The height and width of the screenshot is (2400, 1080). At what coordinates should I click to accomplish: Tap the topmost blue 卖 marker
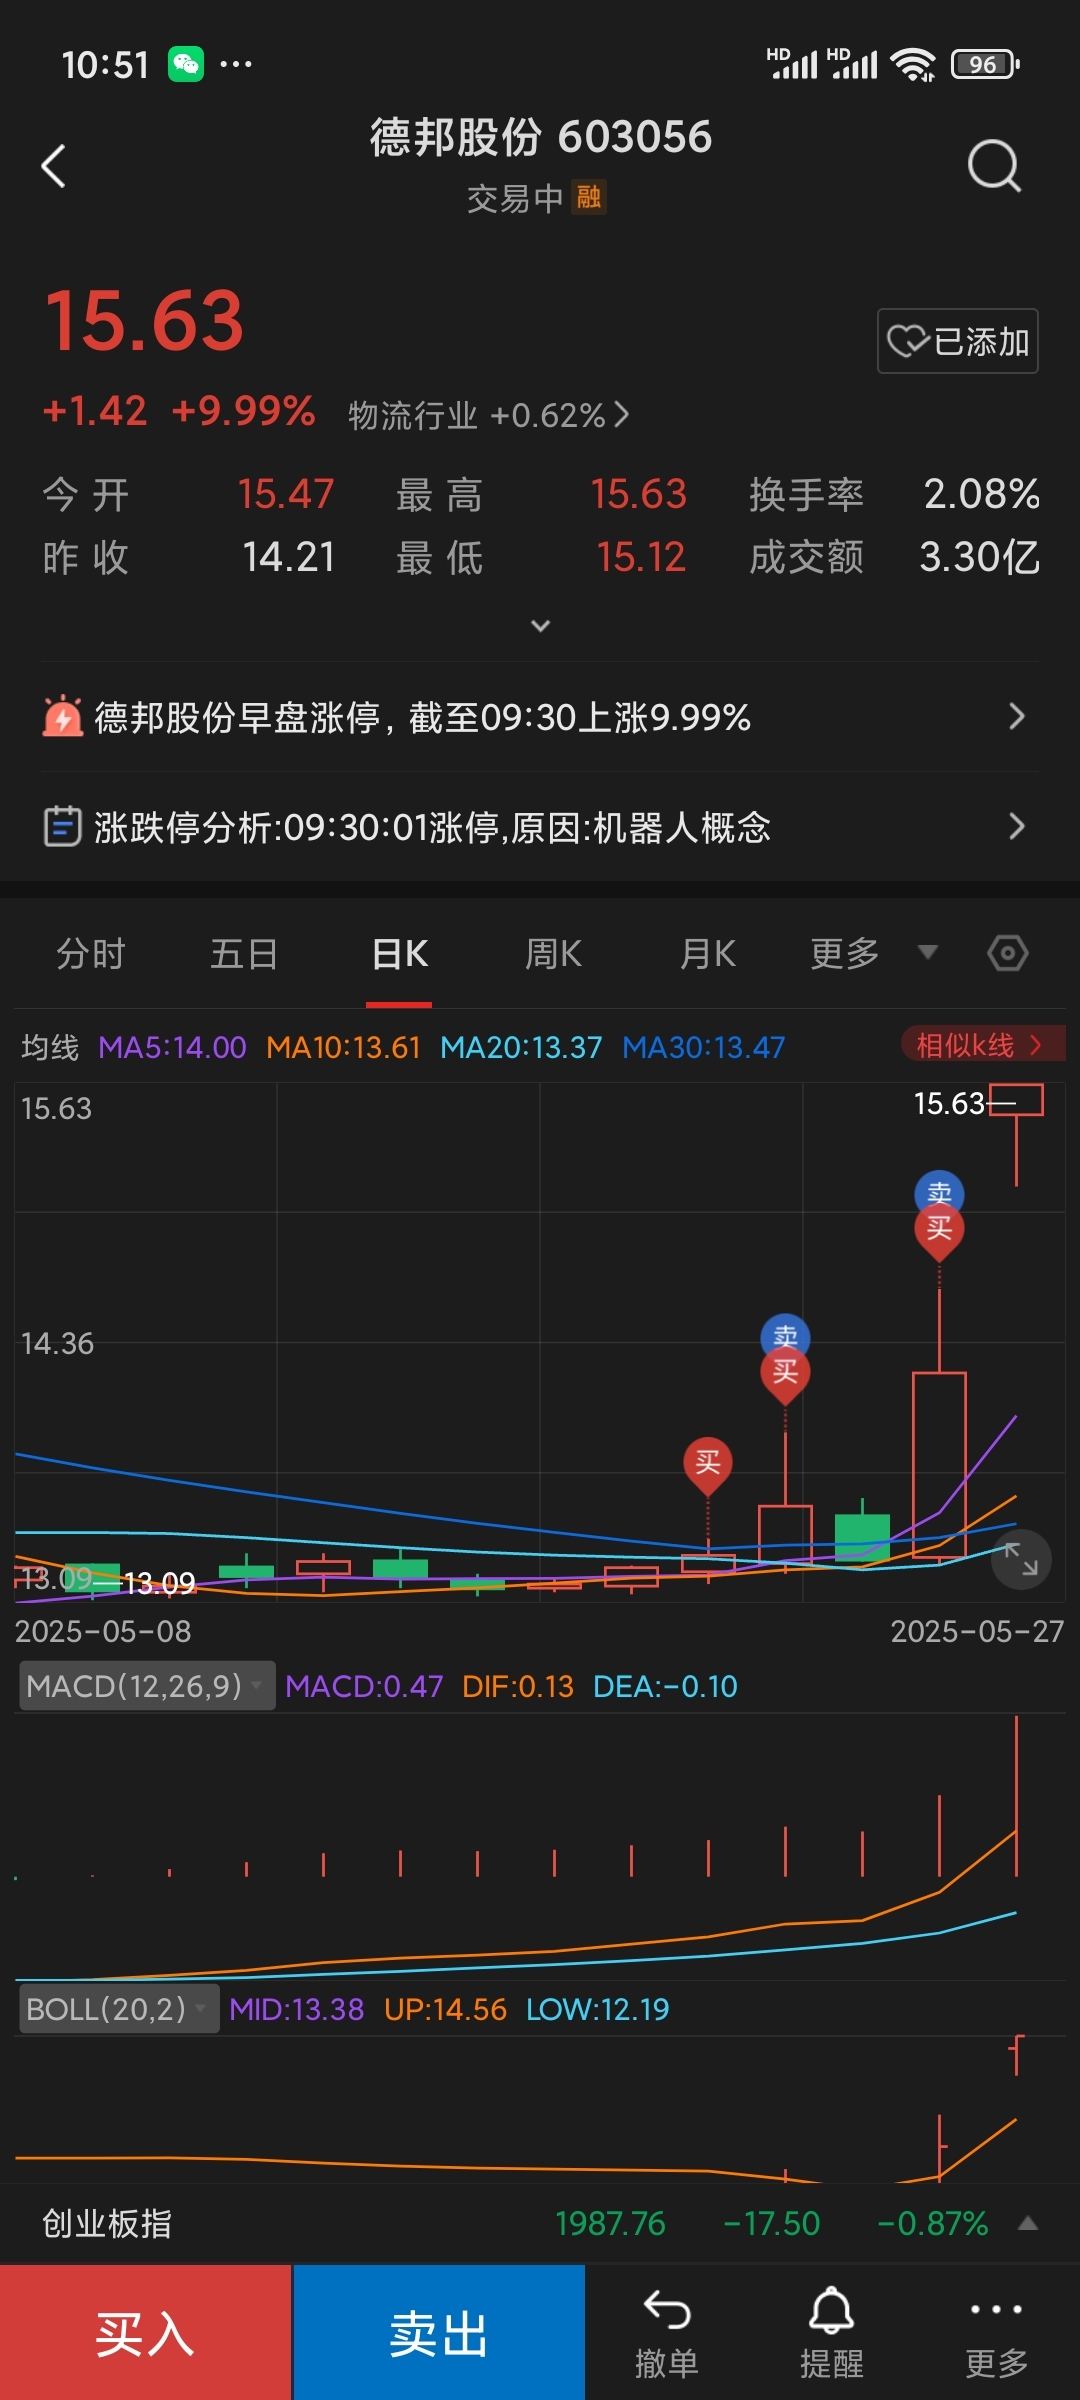pyautogui.click(x=940, y=1191)
